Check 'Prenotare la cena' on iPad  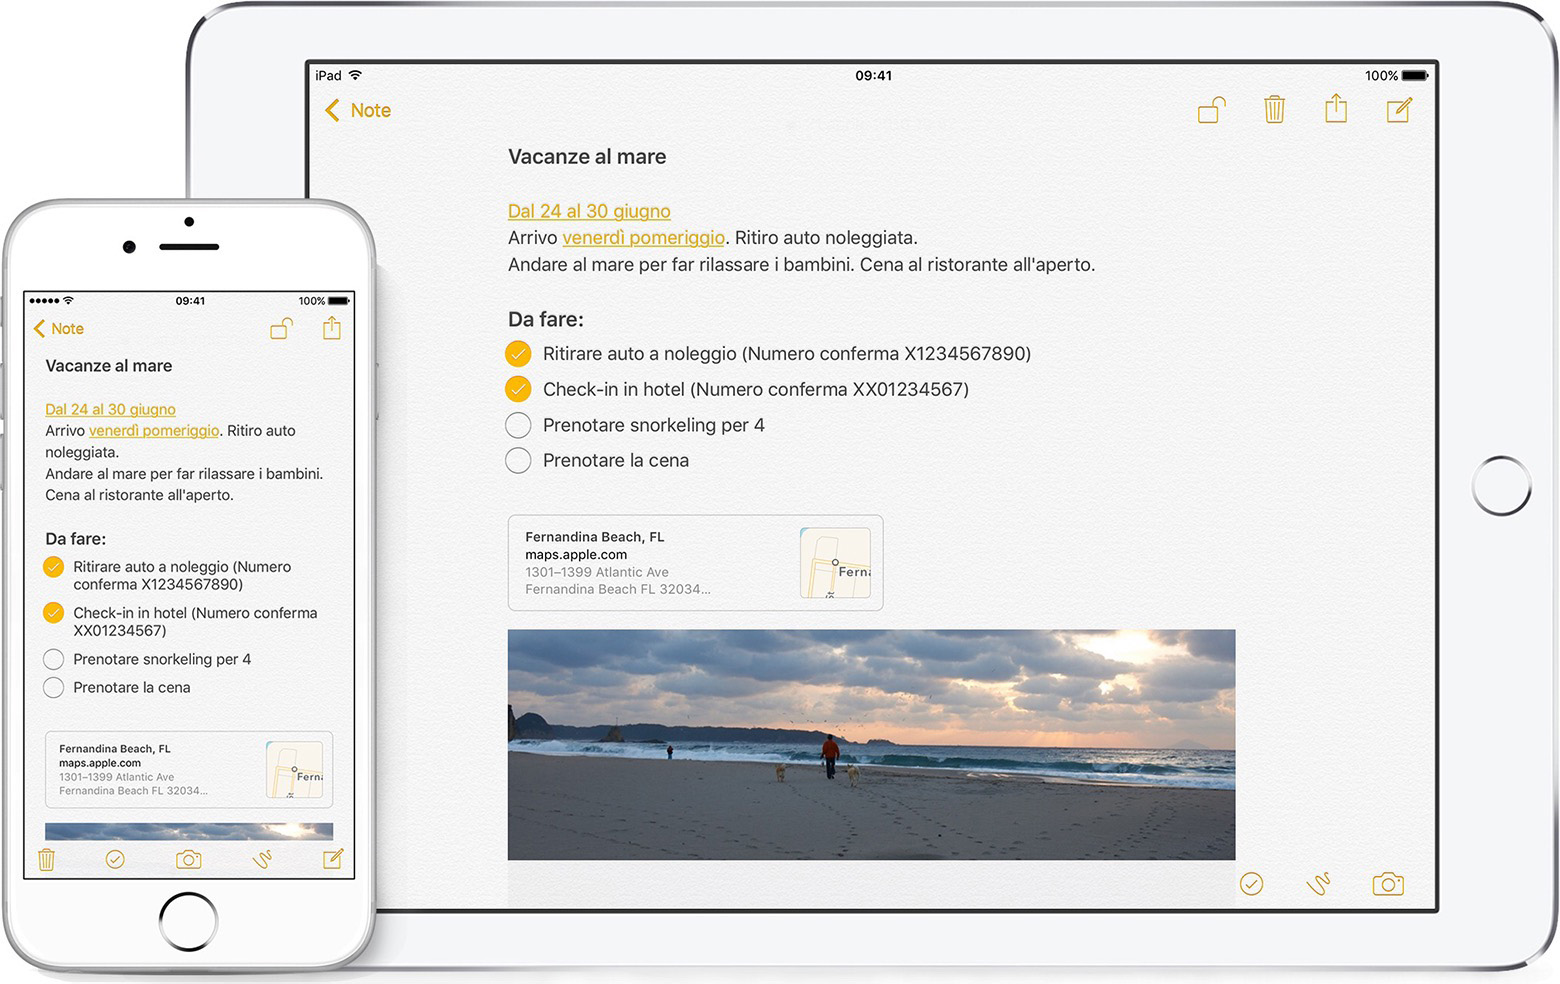point(518,460)
